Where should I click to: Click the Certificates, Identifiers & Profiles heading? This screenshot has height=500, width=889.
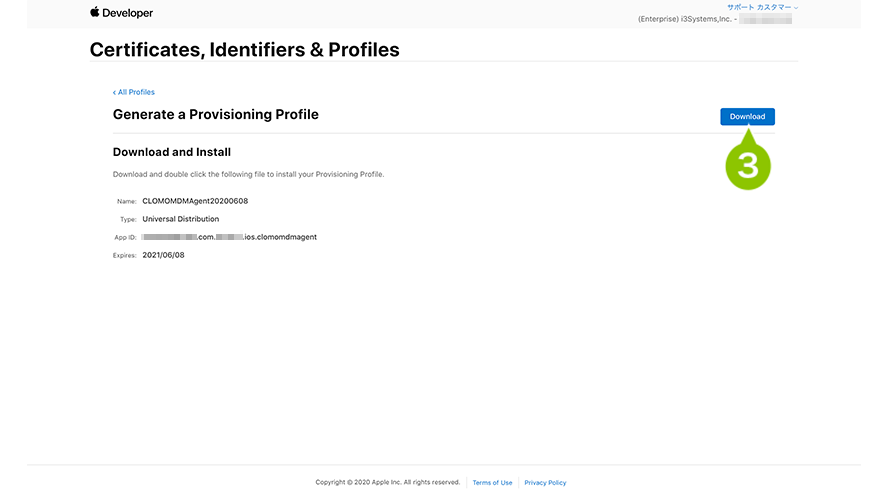coord(244,50)
